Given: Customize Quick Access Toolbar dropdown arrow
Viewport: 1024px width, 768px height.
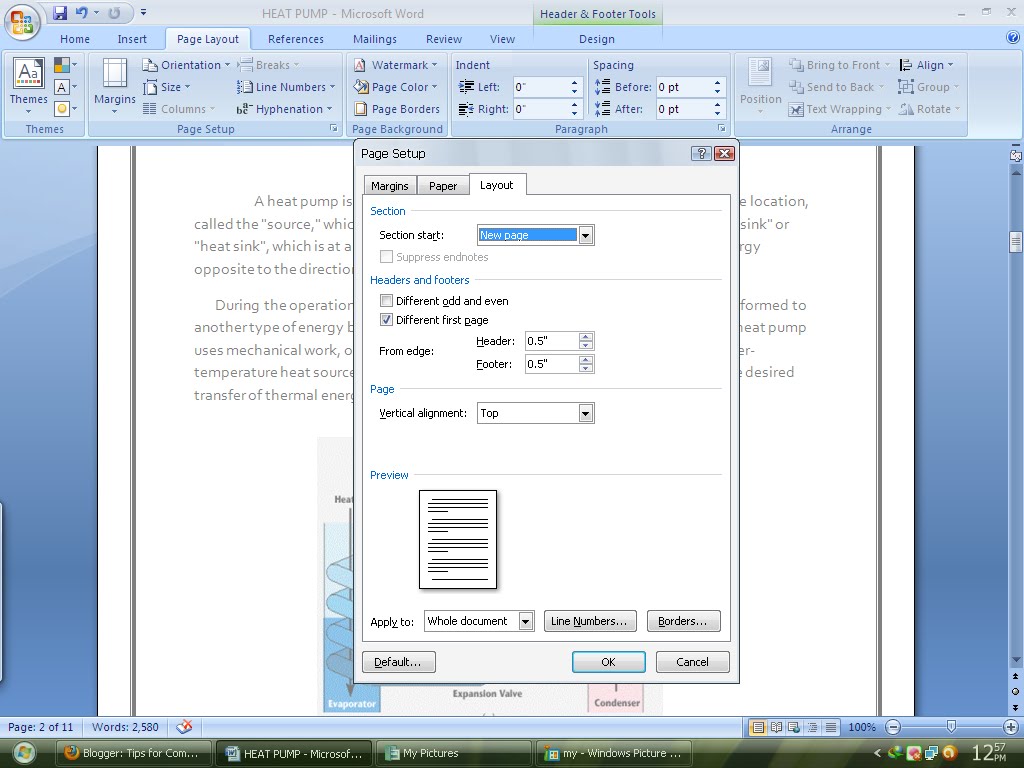Looking at the screenshot, I should (144, 12).
